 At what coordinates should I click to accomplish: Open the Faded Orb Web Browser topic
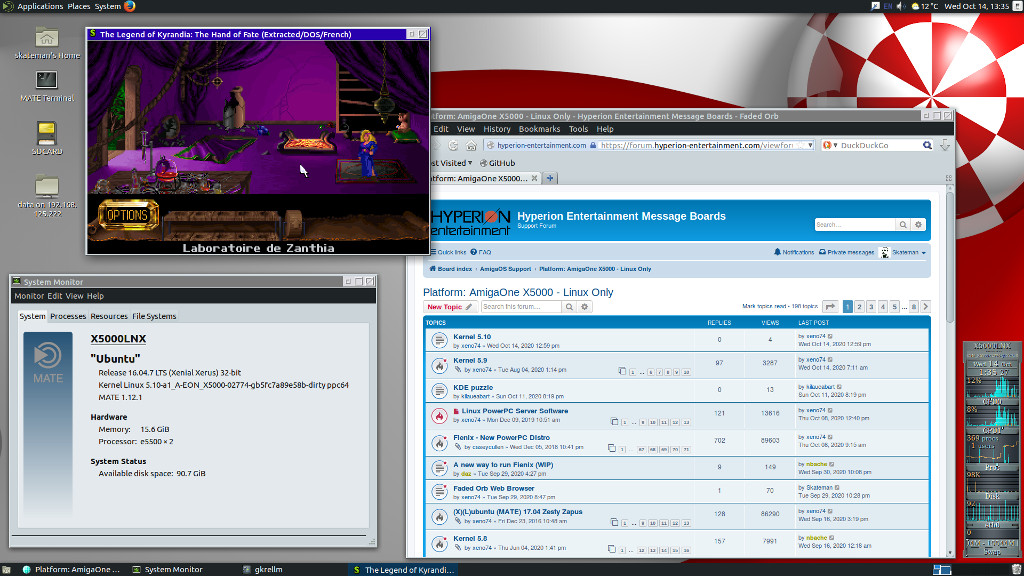494,488
